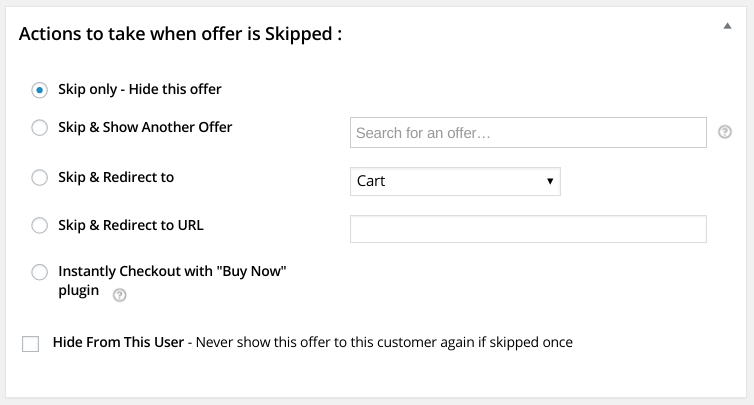Open the Cart redirect dropdown
This screenshot has height=405, width=754.
[x=455, y=181]
